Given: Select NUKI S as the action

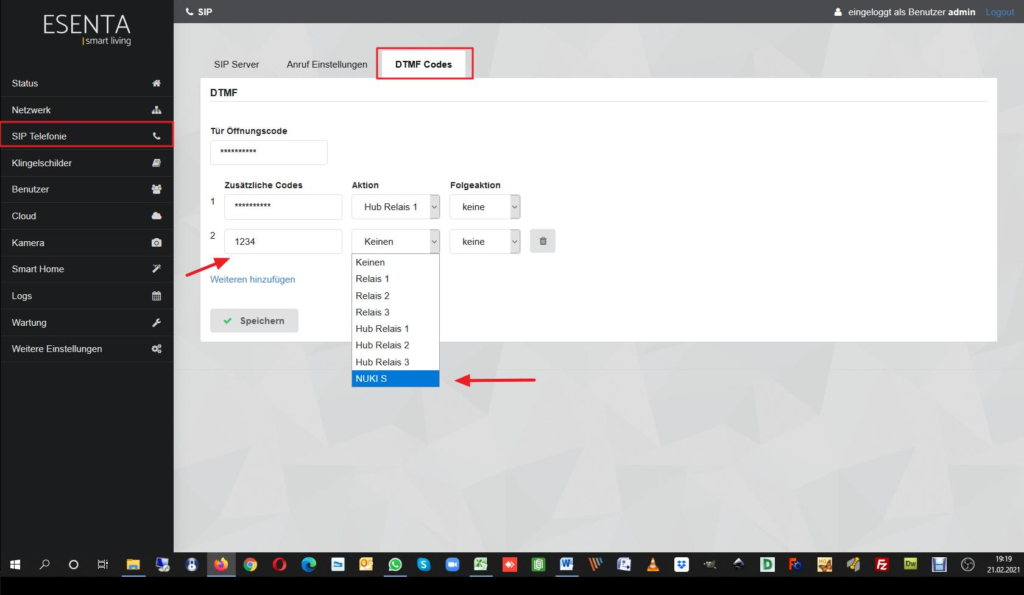Looking at the screenshot, I should click(x=395, y=378).
